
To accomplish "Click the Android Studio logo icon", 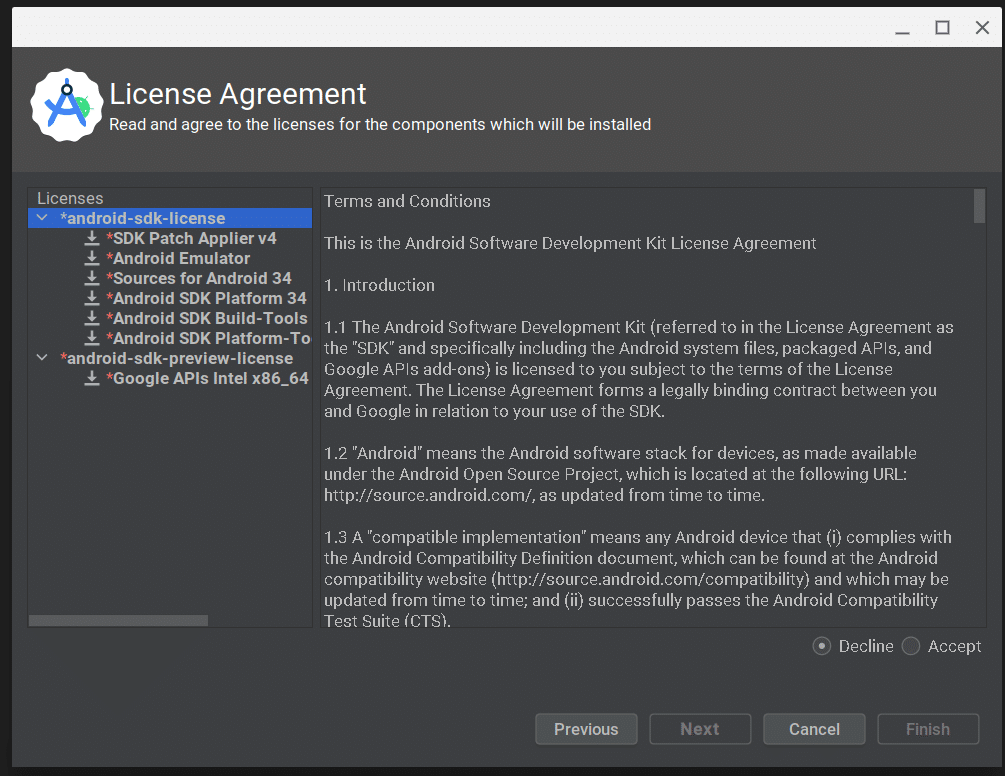I will [67, 106].
